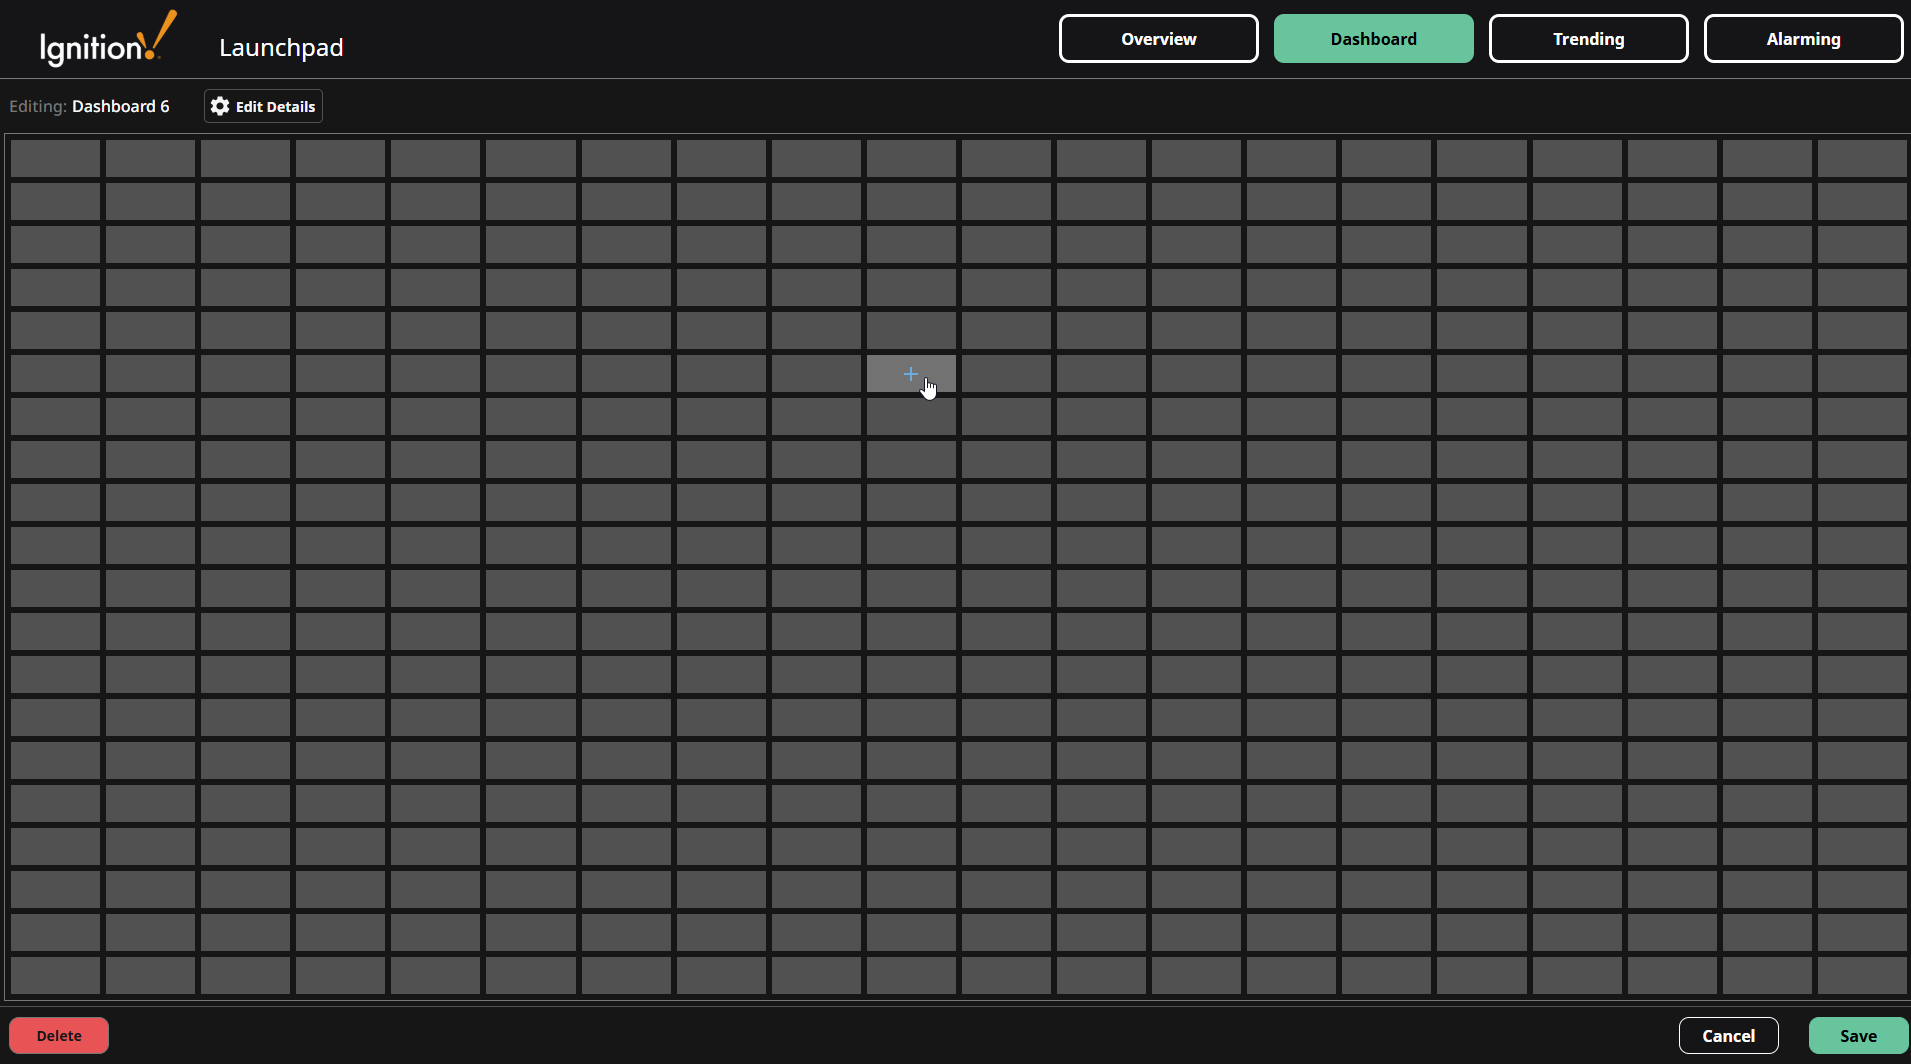Open the Edit Details dialog

pyautogui.click(x=262, y=106)
